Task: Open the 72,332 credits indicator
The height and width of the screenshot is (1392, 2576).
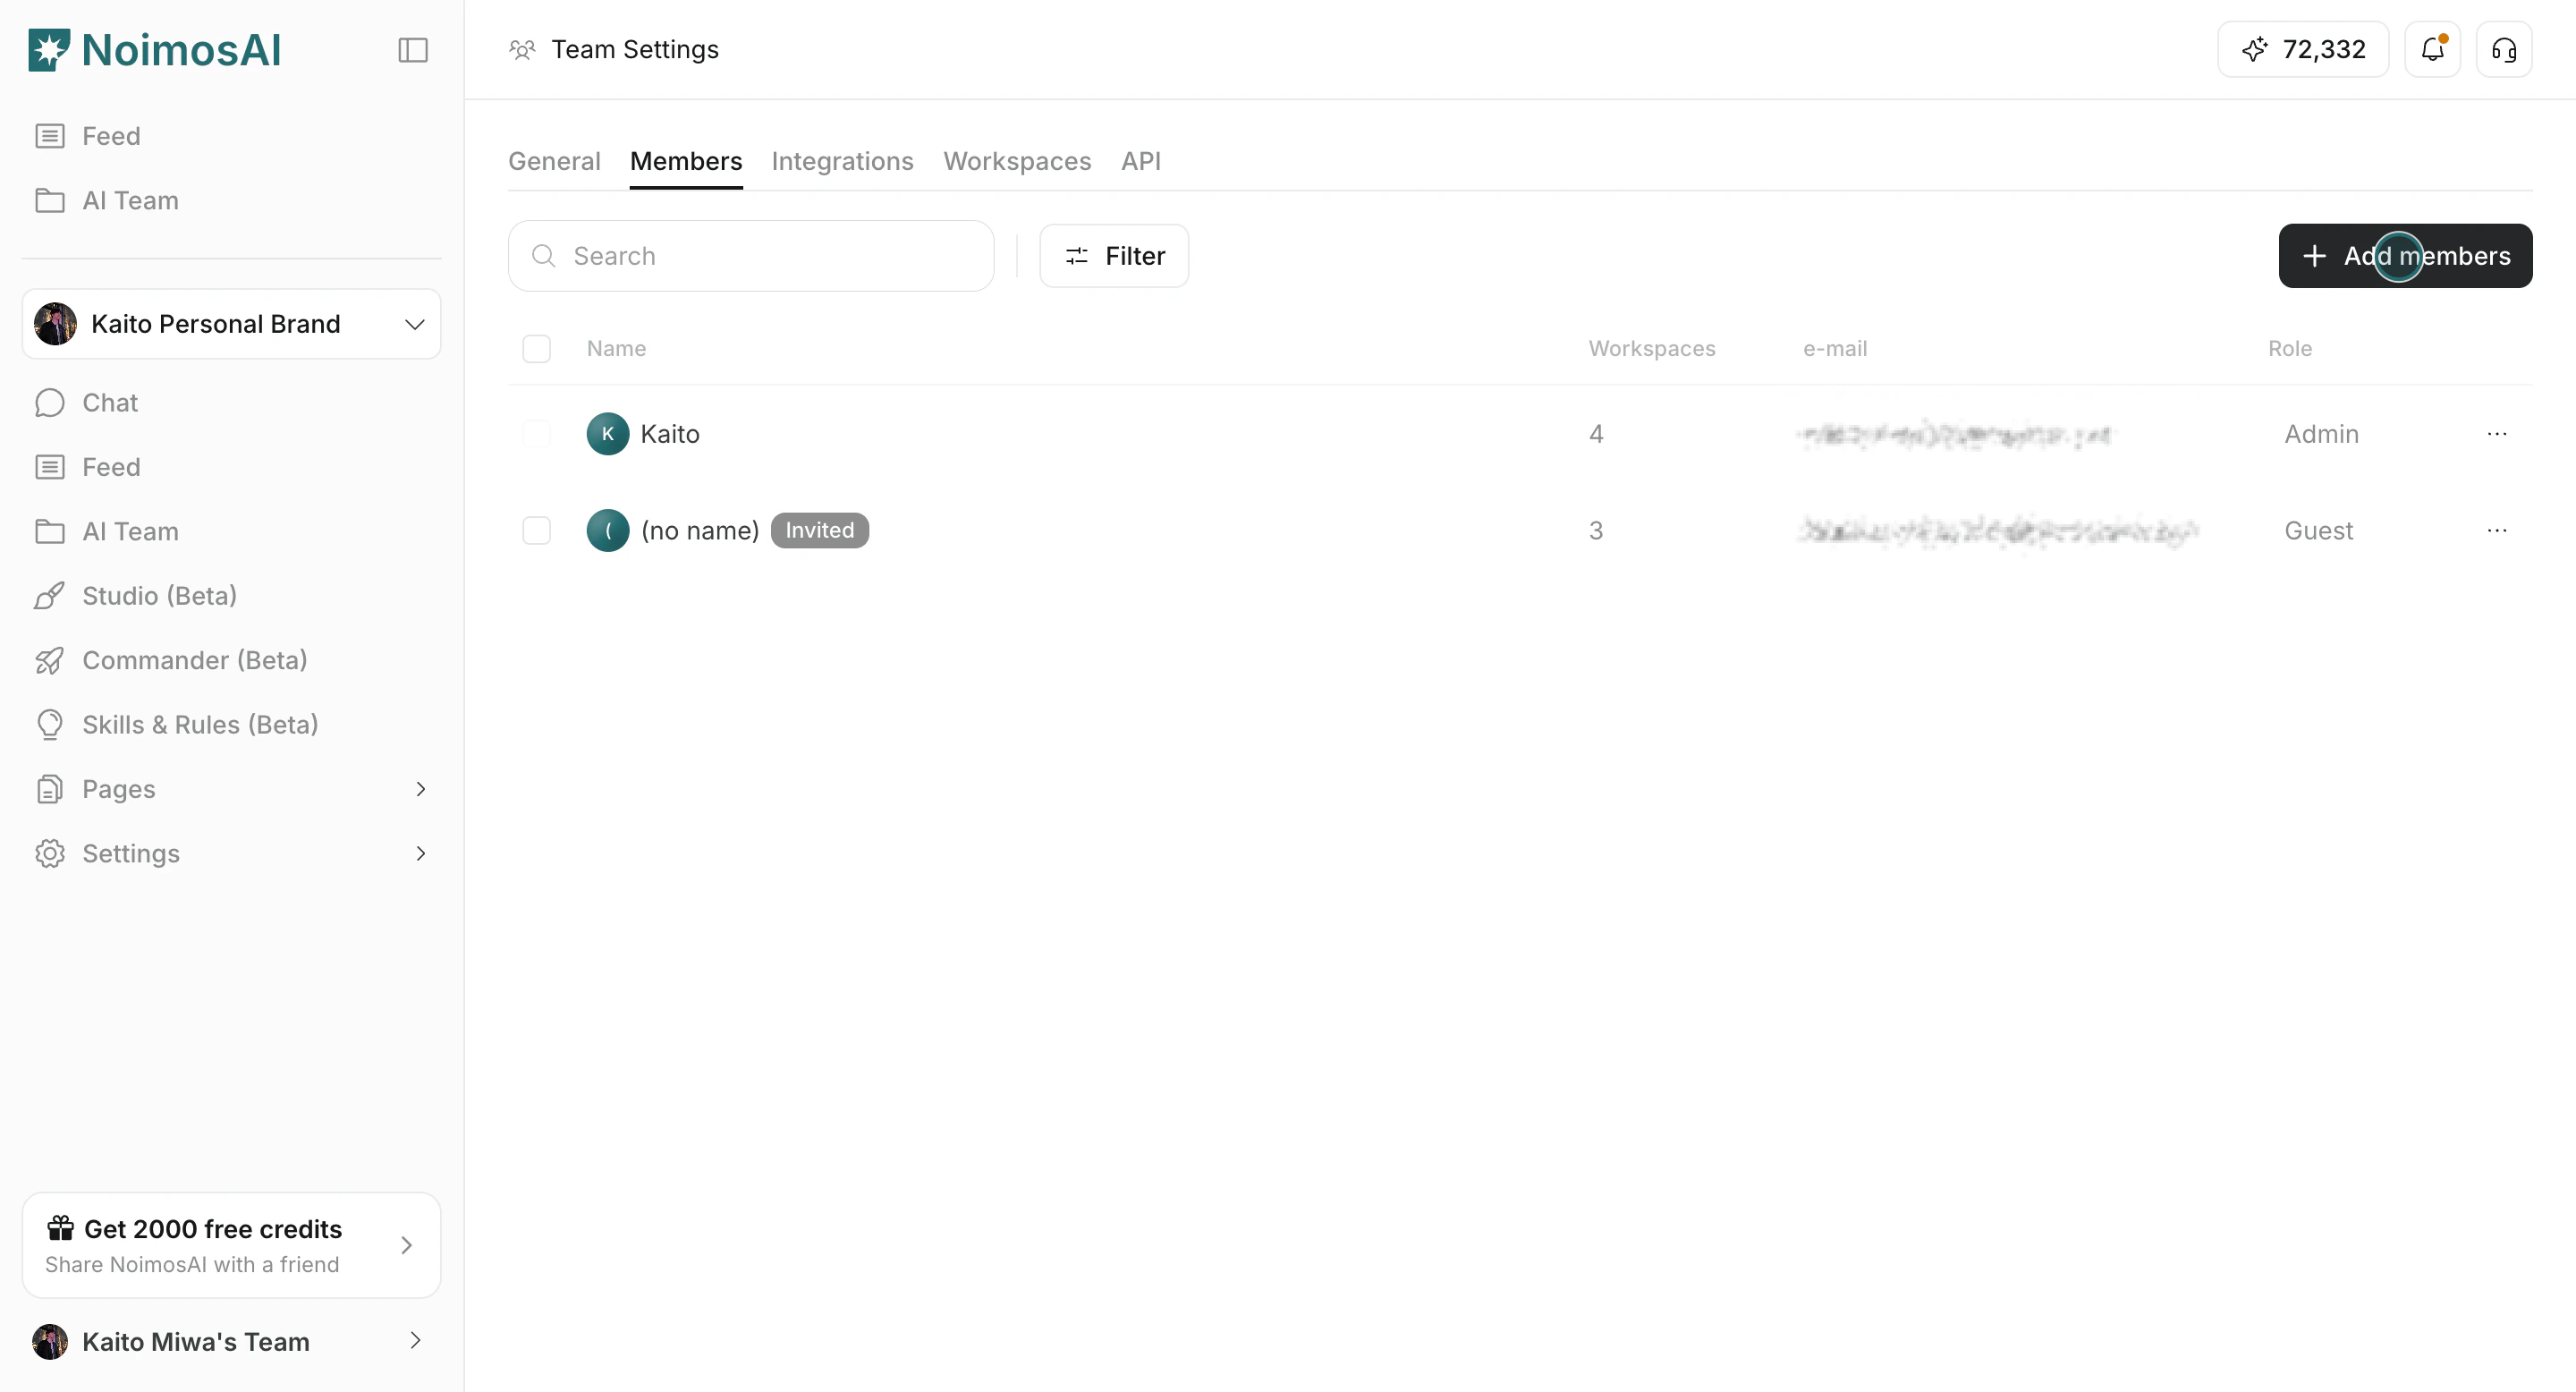Action: point(2303,50)
